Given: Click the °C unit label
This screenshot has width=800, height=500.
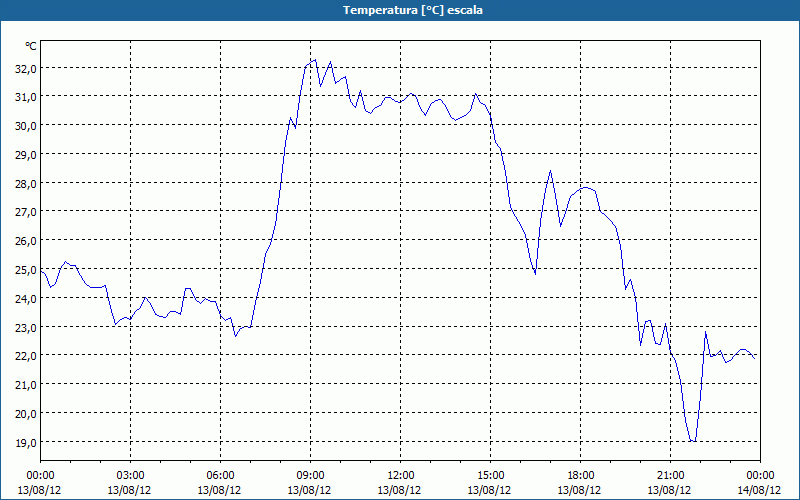Looking at the screenshot, I should coord(31,46).
